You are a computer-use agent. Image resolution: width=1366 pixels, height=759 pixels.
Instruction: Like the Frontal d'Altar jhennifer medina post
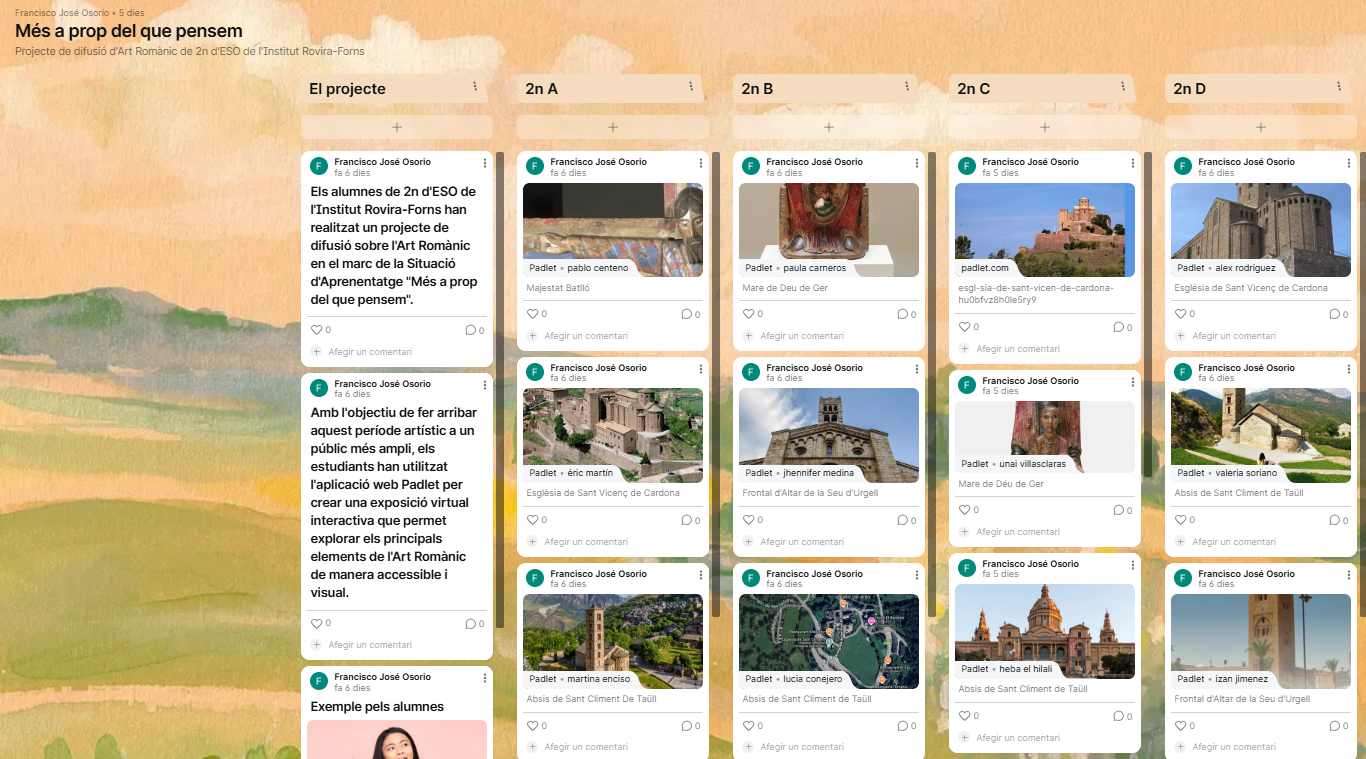[x=749, y=520]
